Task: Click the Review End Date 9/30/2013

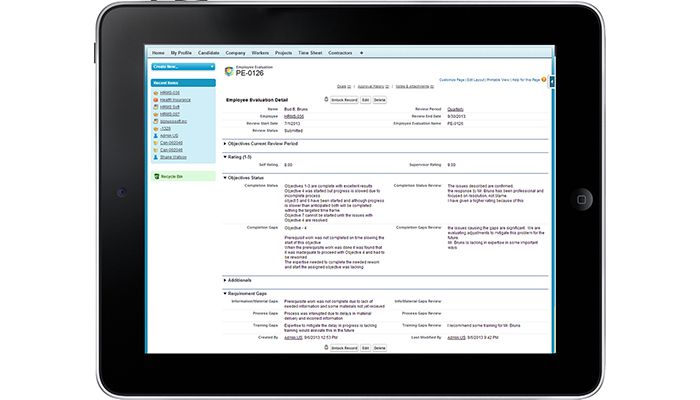Action: (456, 117)
